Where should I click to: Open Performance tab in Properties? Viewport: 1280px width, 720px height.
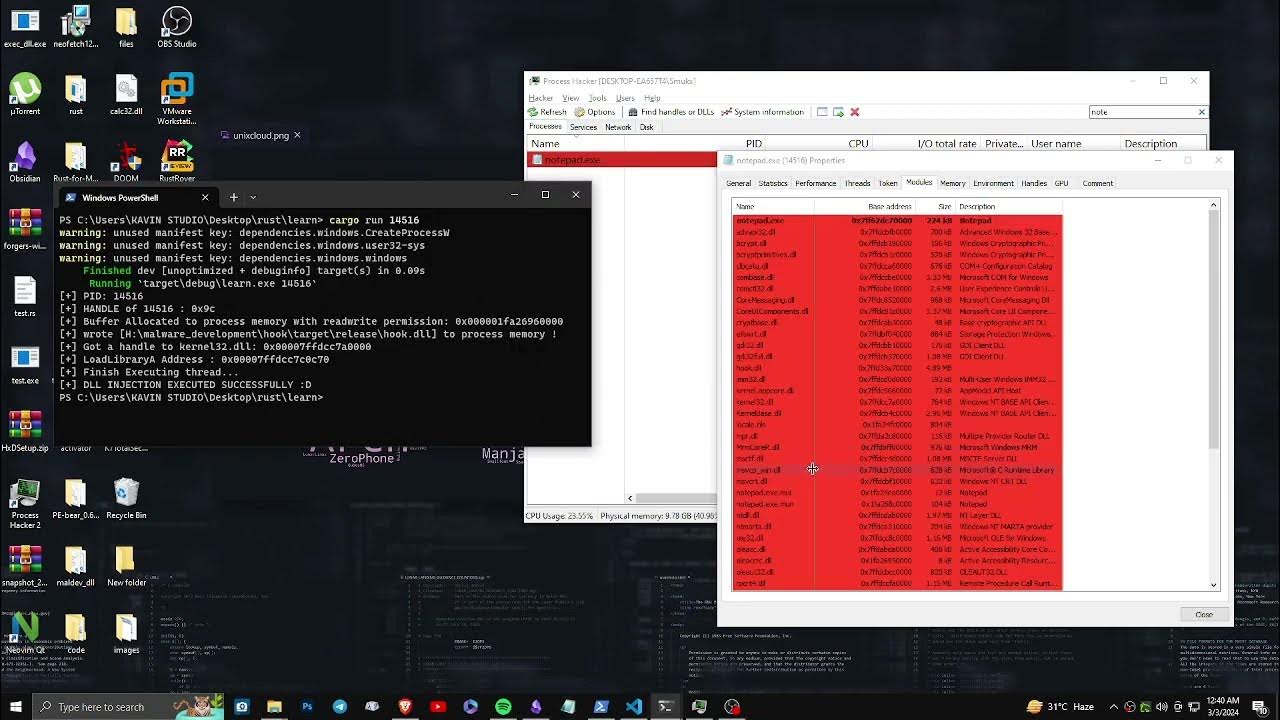point(815,183)
